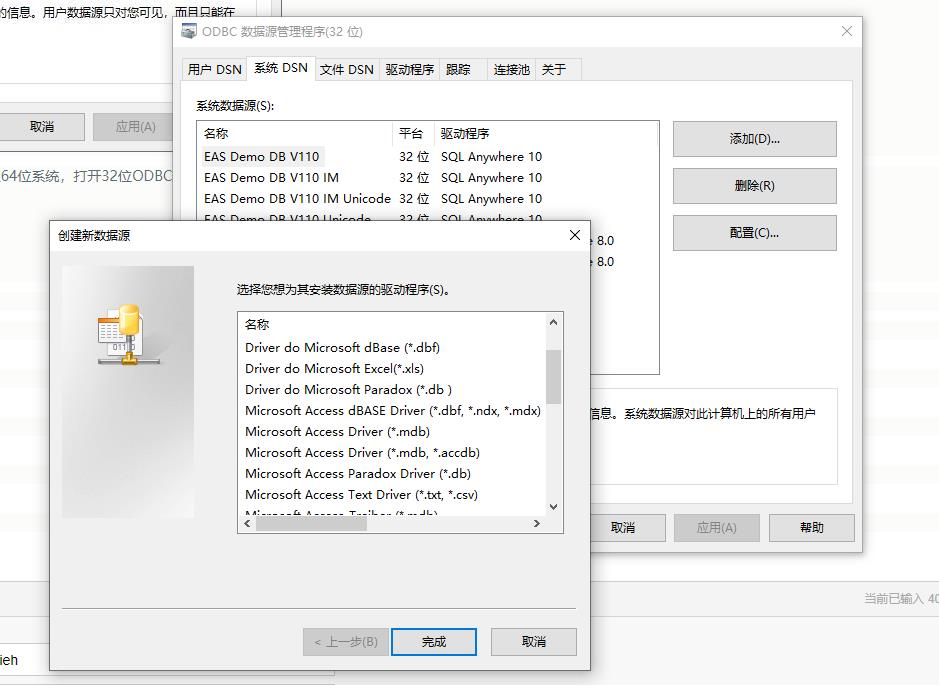Viewport: 939px width, 685px height.
Task: Select Microsoft Access Paradox Driver (*.db)
Action: click(358, 474)
